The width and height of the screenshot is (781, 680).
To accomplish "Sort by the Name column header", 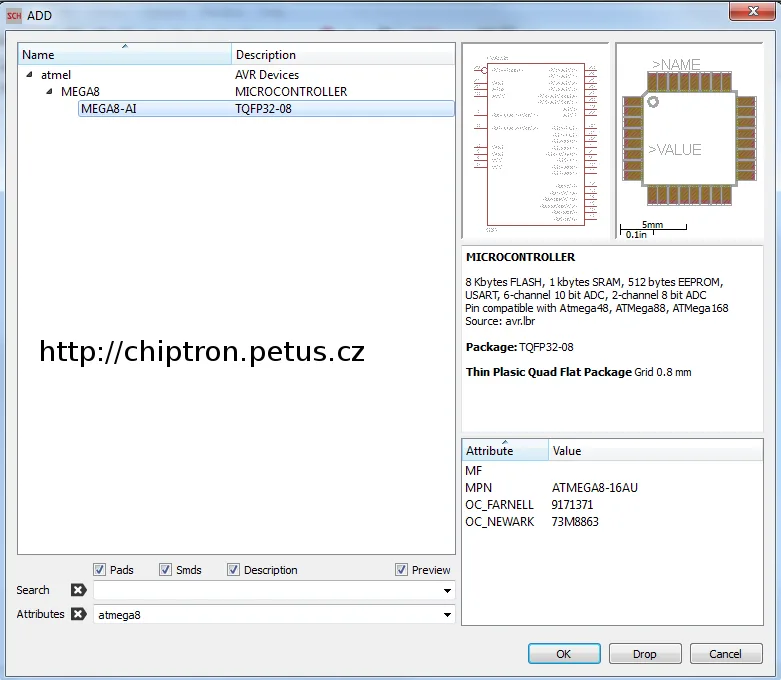I will coord(125,54).
